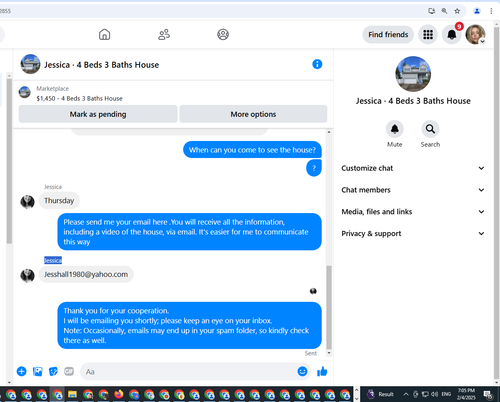Open the Chrome three-dot menu
Image resolution: width=500 pixels, height=402 pixels.
pyautogui.click(x=491, y=11)
